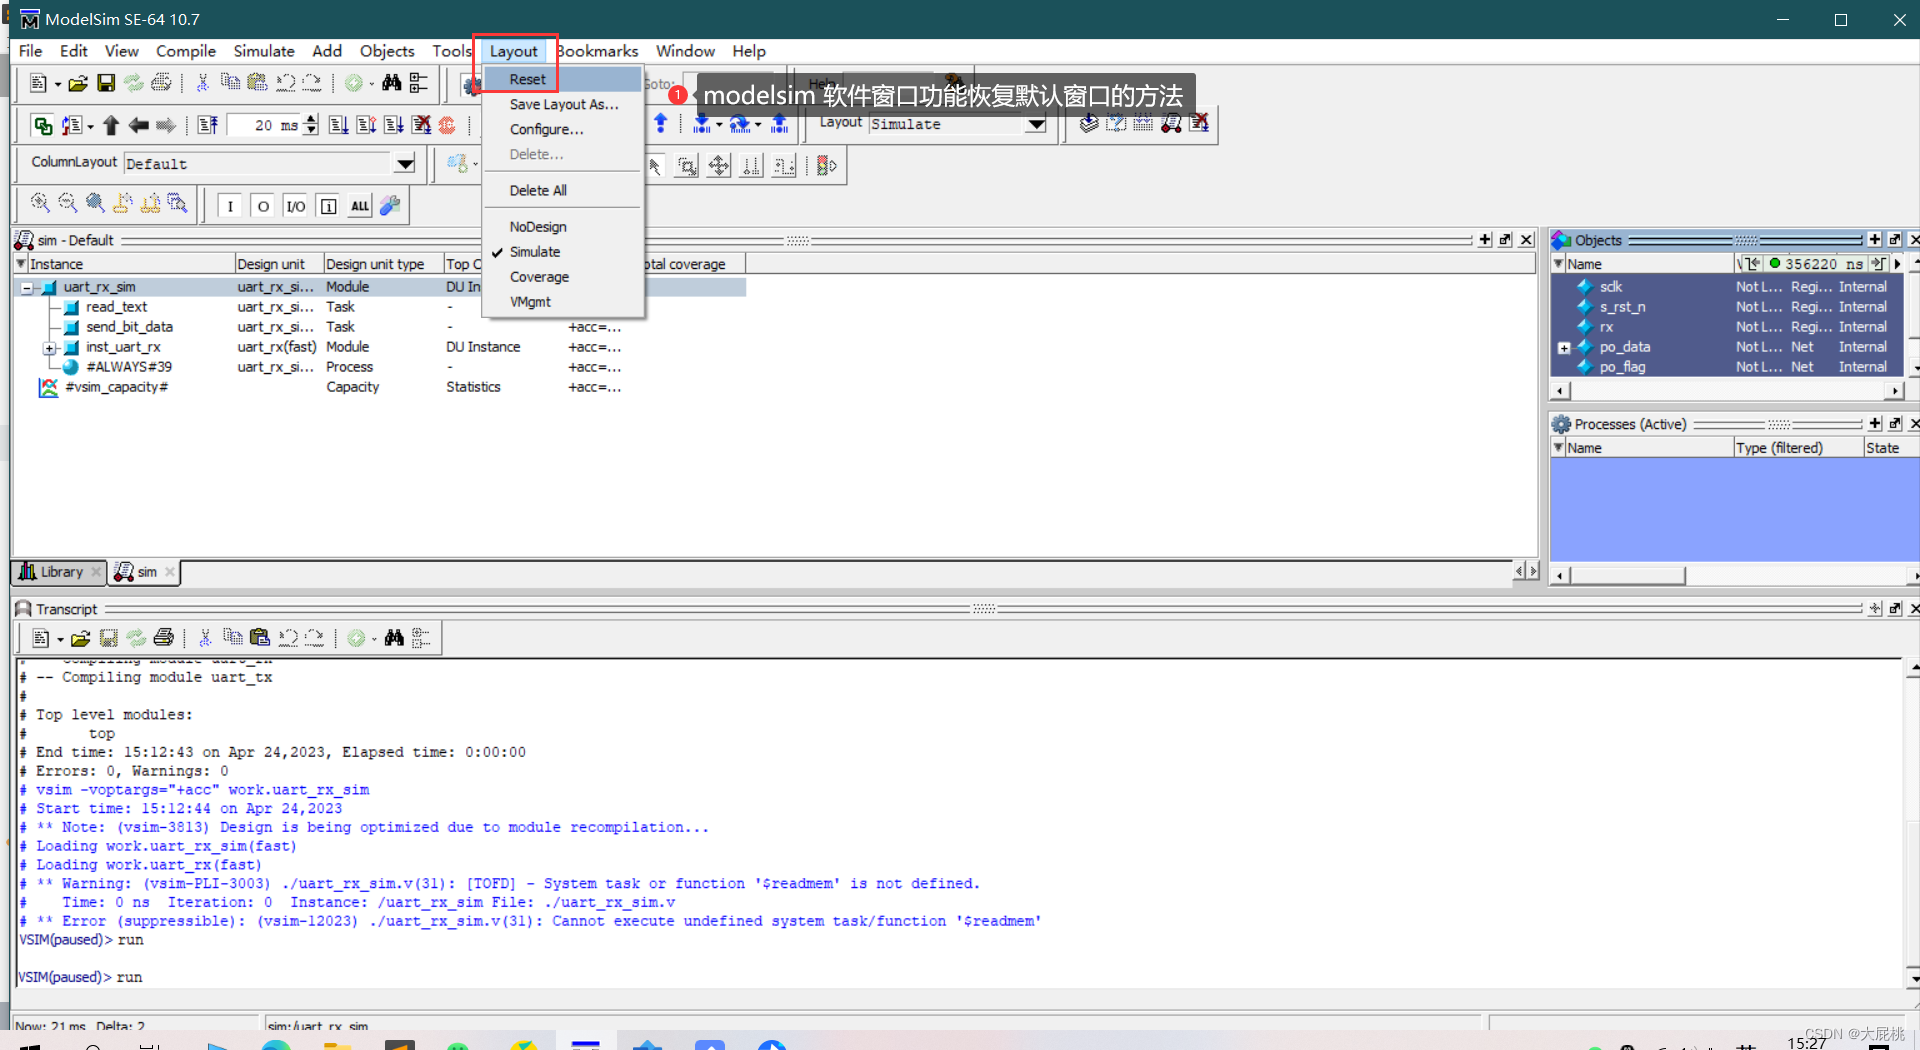Open the Layout Simulate dropdown arrow
The image size is (1920, 1050).
tap(1036, 124)
